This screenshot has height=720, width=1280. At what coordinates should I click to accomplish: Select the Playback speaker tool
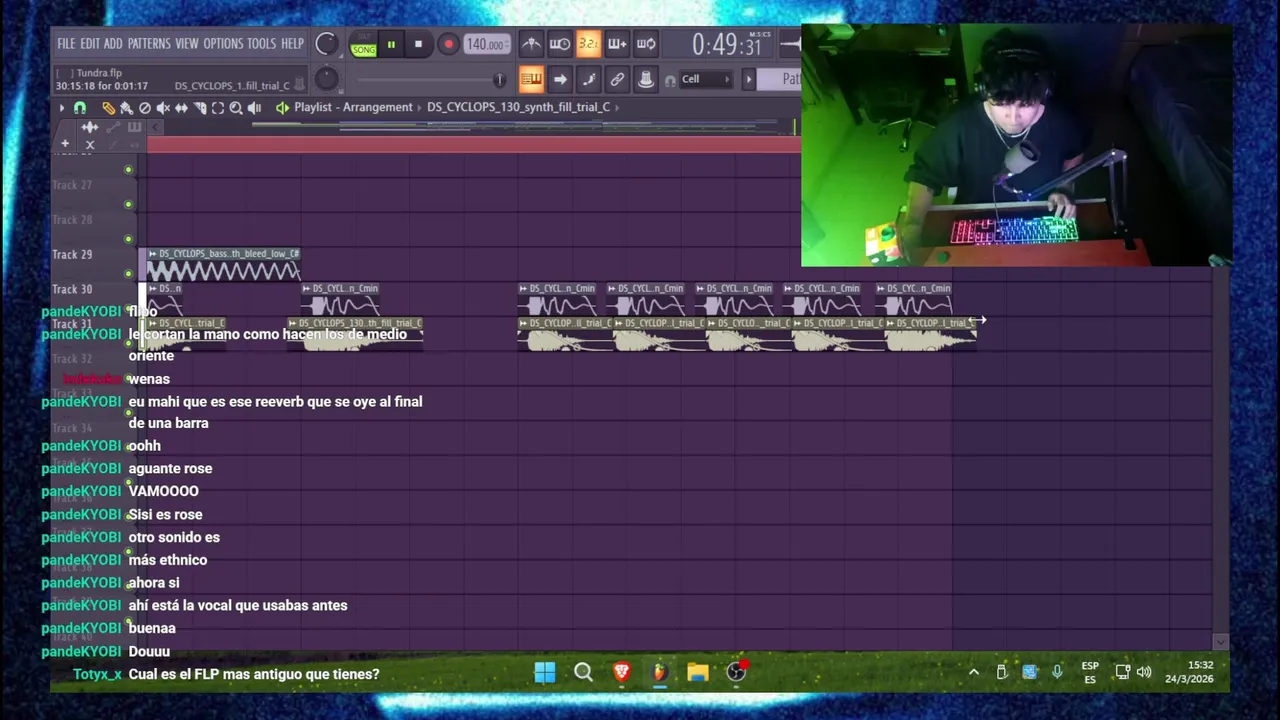pyautogui.click(x=254, y=108)
